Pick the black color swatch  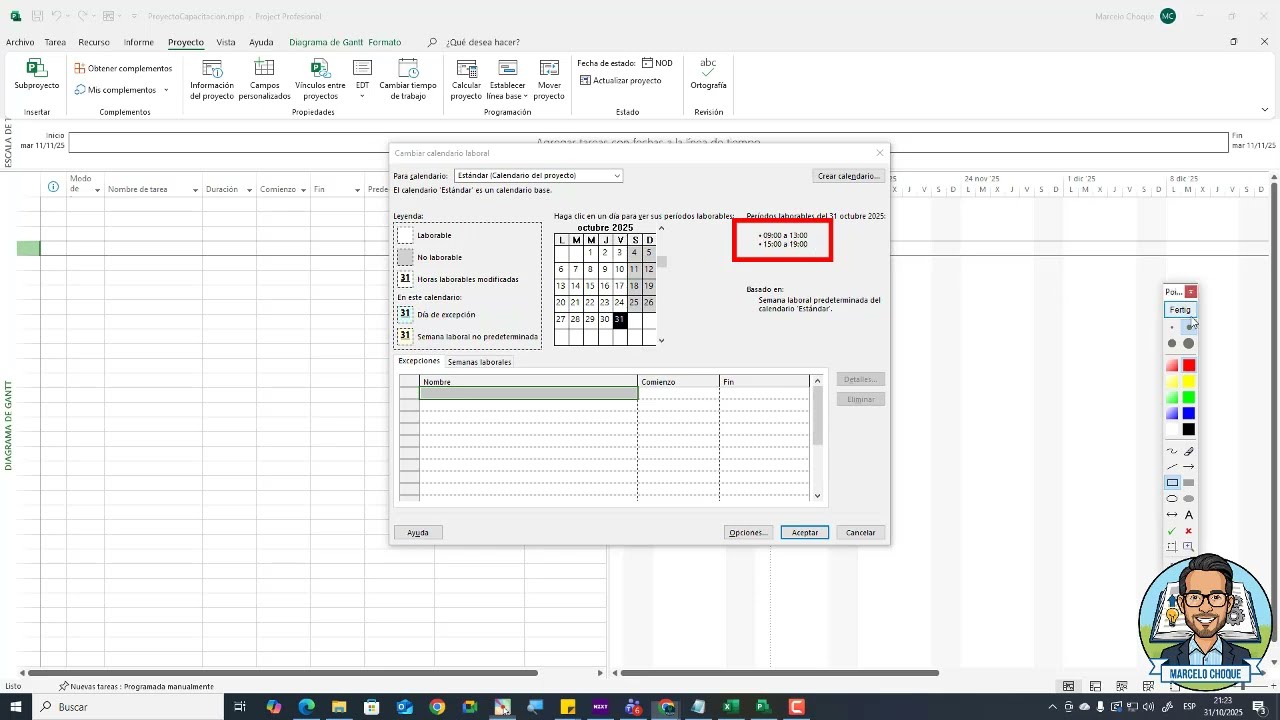[1189, 430]
